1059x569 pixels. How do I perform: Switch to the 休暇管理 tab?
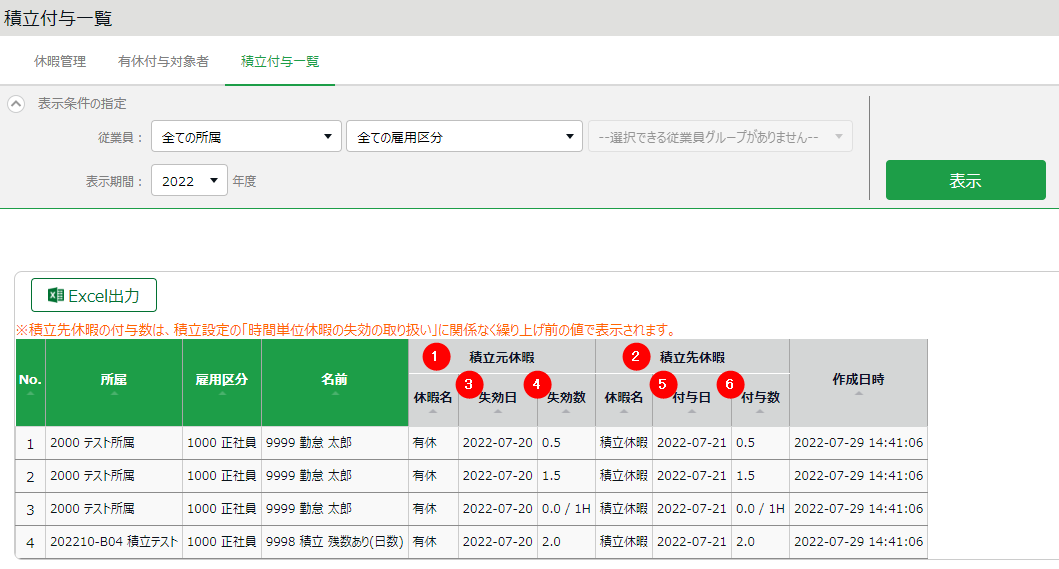60,61
